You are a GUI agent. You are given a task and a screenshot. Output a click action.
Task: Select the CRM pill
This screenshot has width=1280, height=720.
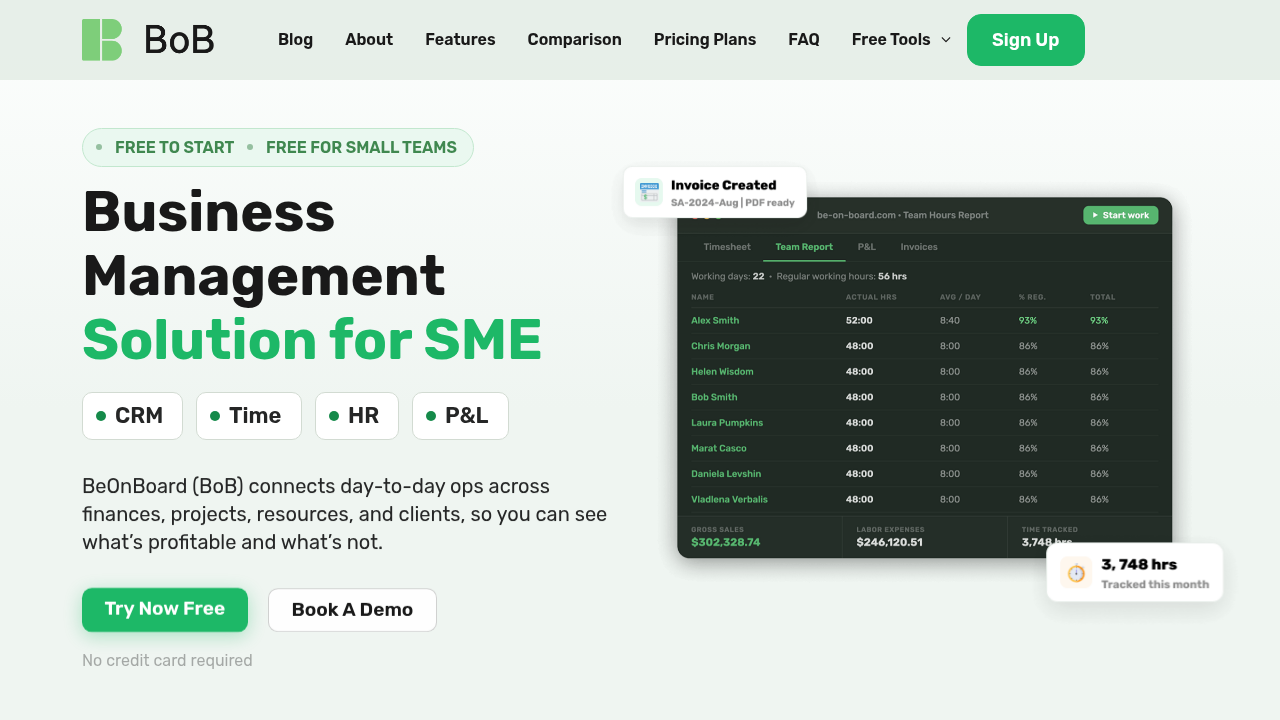[x=132, y=416]
